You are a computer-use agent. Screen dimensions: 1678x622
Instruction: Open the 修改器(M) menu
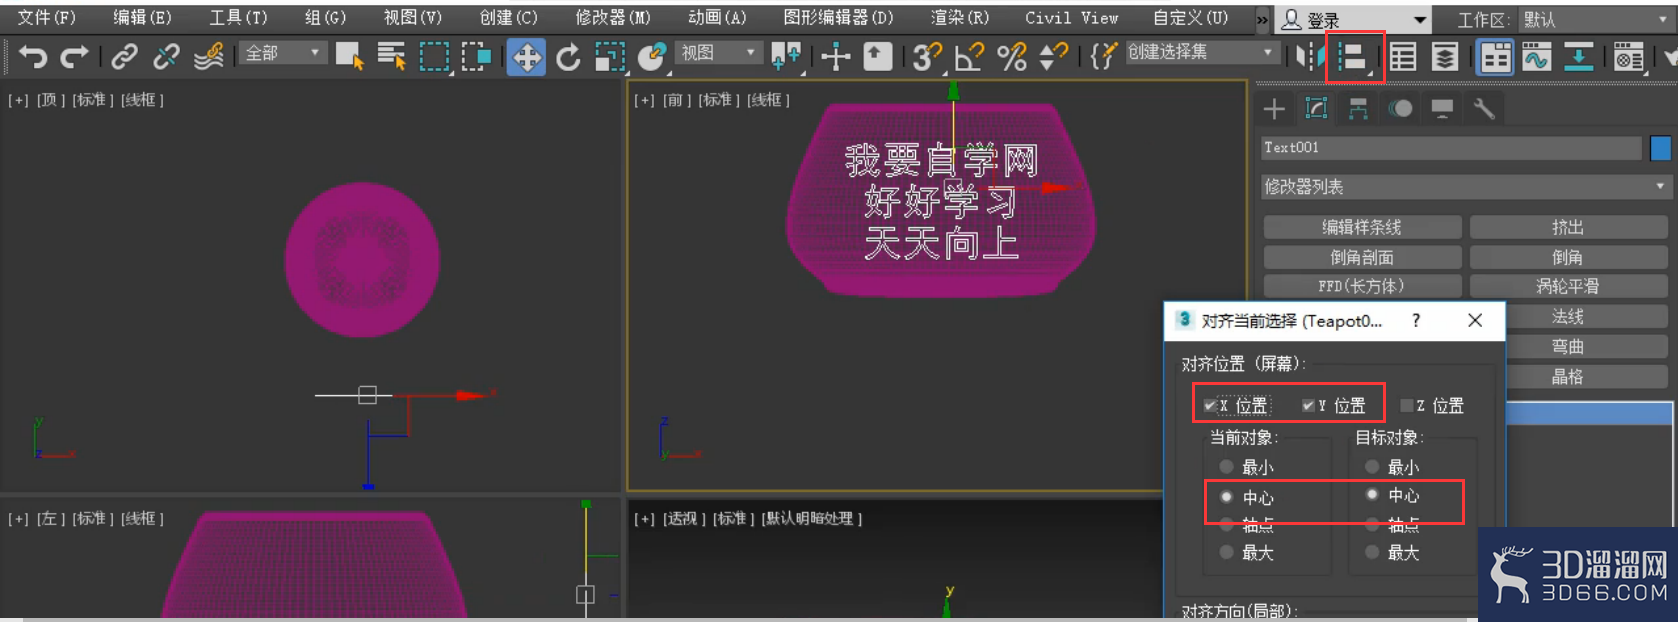[x=612, y=18]
